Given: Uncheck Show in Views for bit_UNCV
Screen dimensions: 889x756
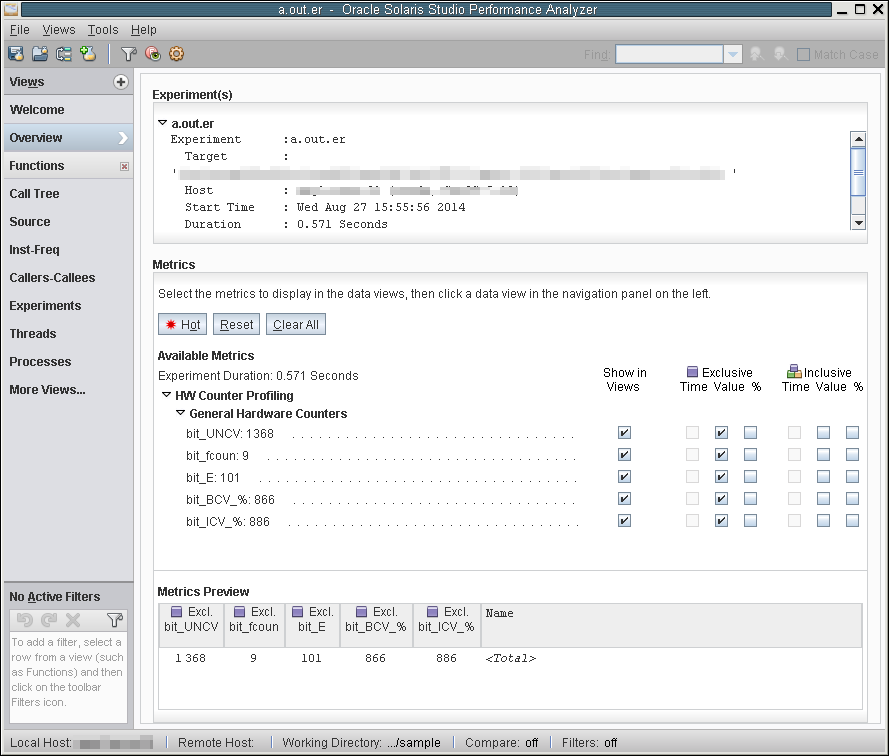Looking at the screenshot, I should coord(624,433).
